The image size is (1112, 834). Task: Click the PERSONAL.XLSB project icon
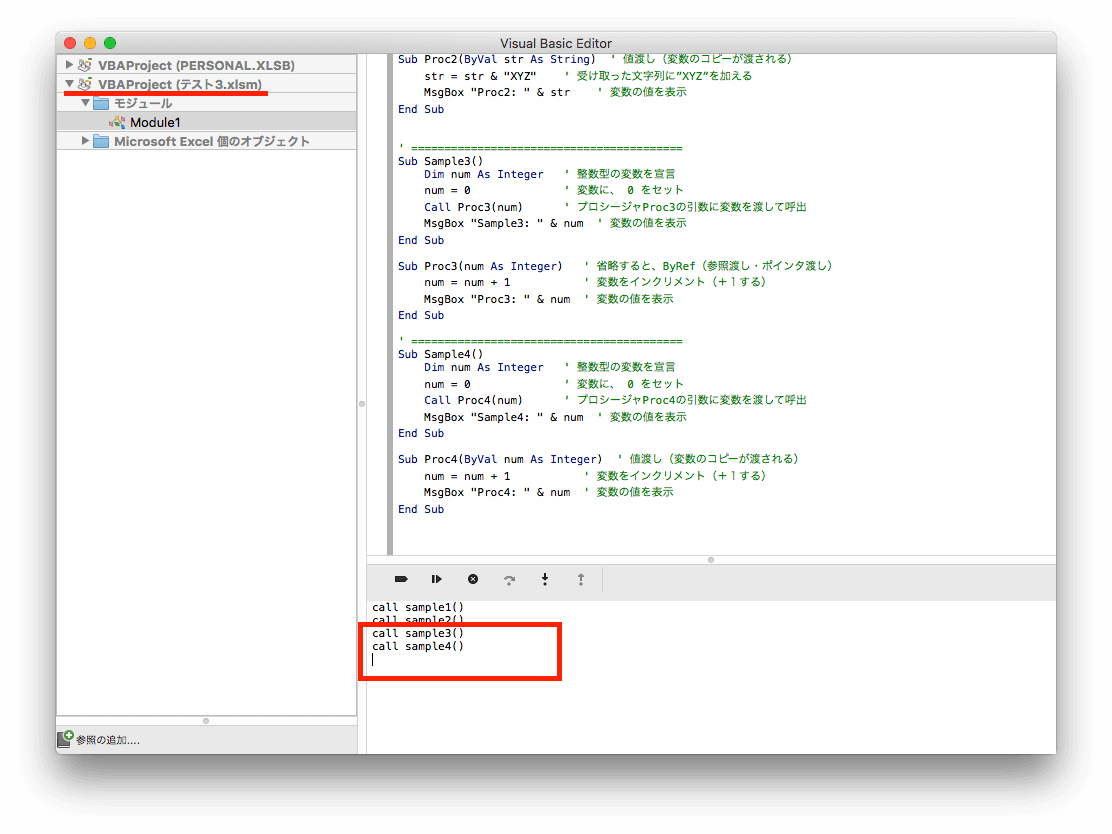(x=84, y=65)
